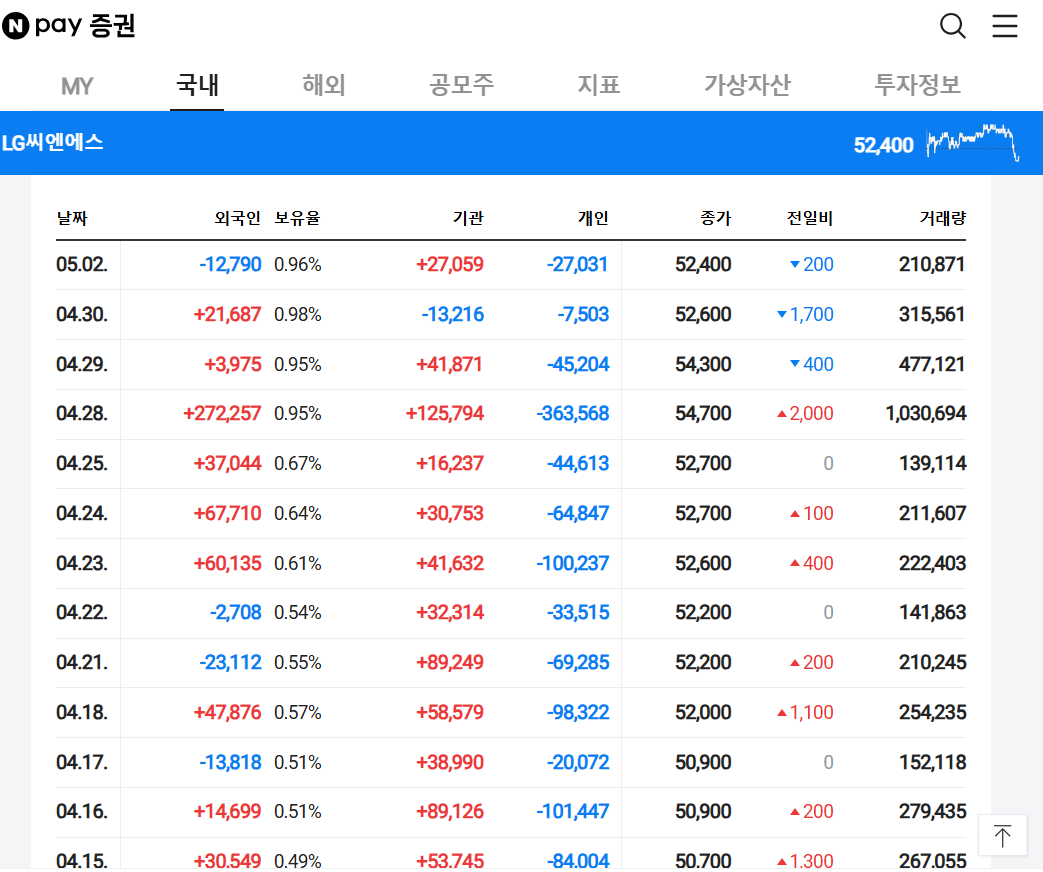Click holding ratio 0.67%

[x=297, y=464]
